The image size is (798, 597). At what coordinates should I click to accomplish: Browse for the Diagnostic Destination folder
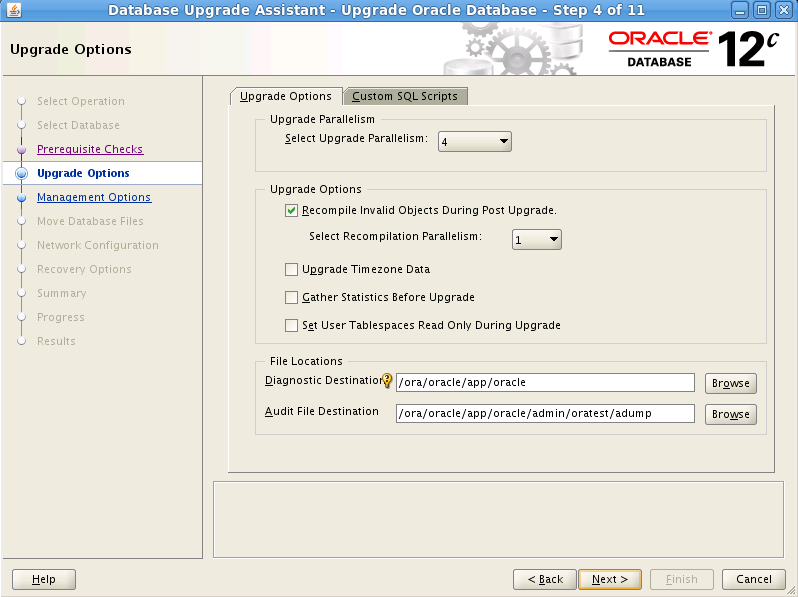point(731,383)
